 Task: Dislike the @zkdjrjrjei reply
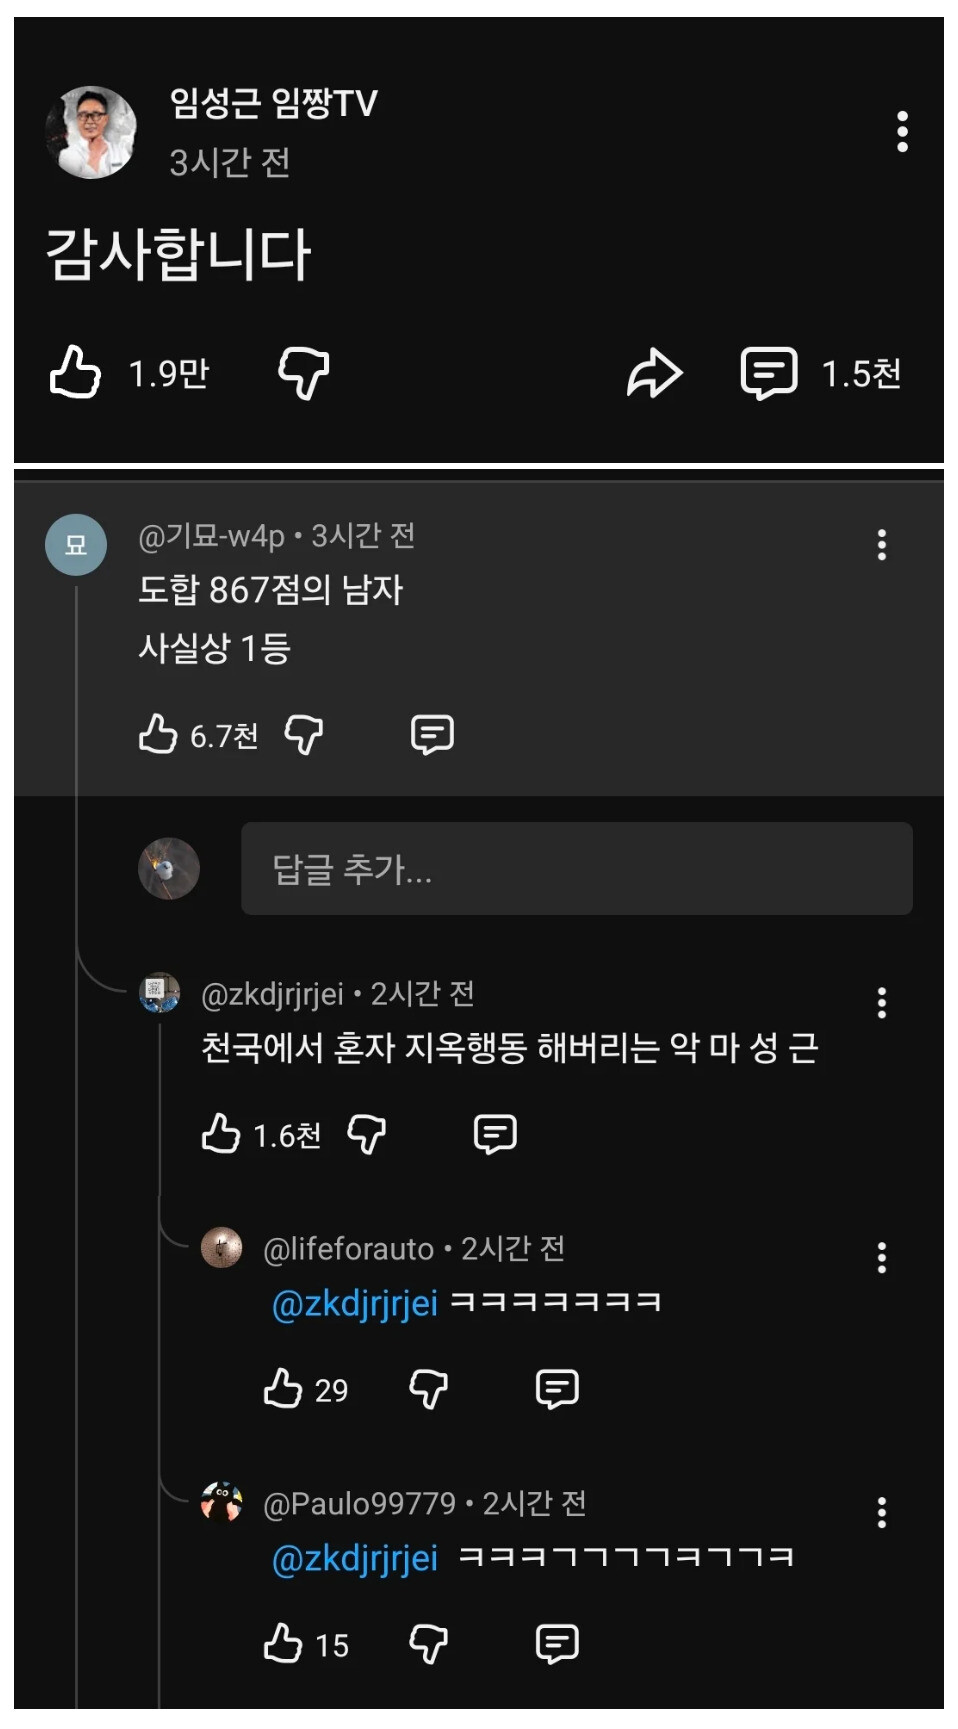click(366, 1134)
